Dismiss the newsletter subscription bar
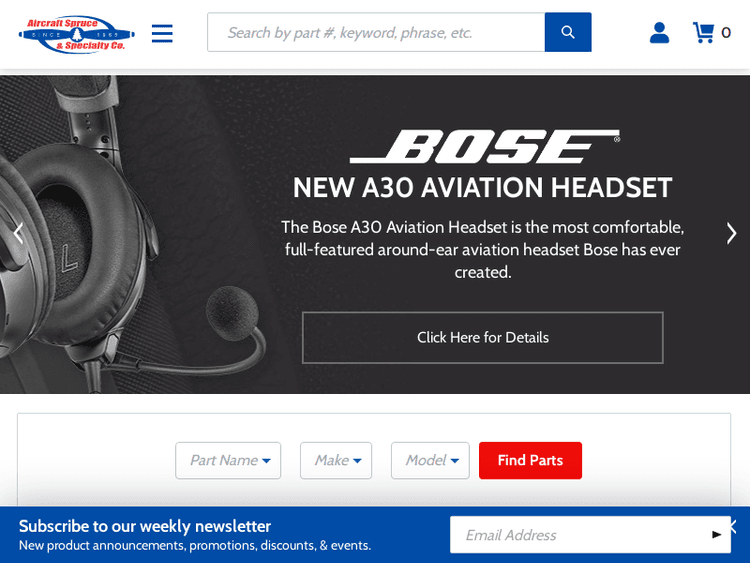750x563 pixels. (733, 526)
